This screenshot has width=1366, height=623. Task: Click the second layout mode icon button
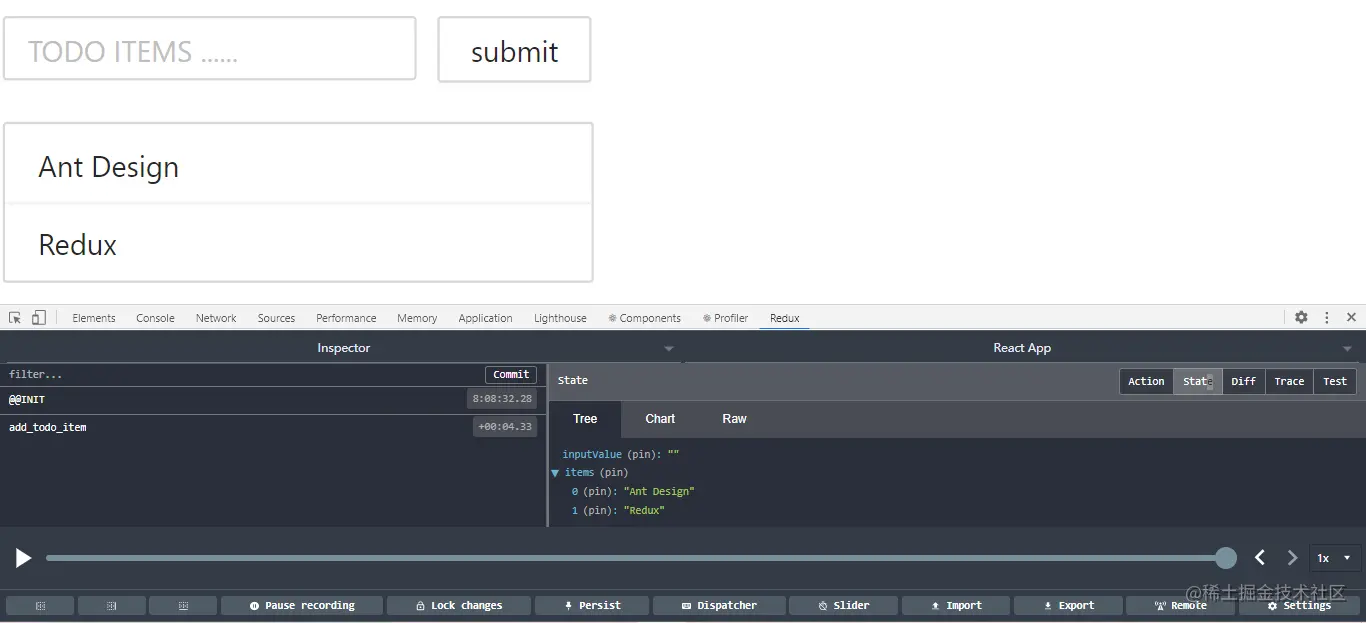point(111,605)
